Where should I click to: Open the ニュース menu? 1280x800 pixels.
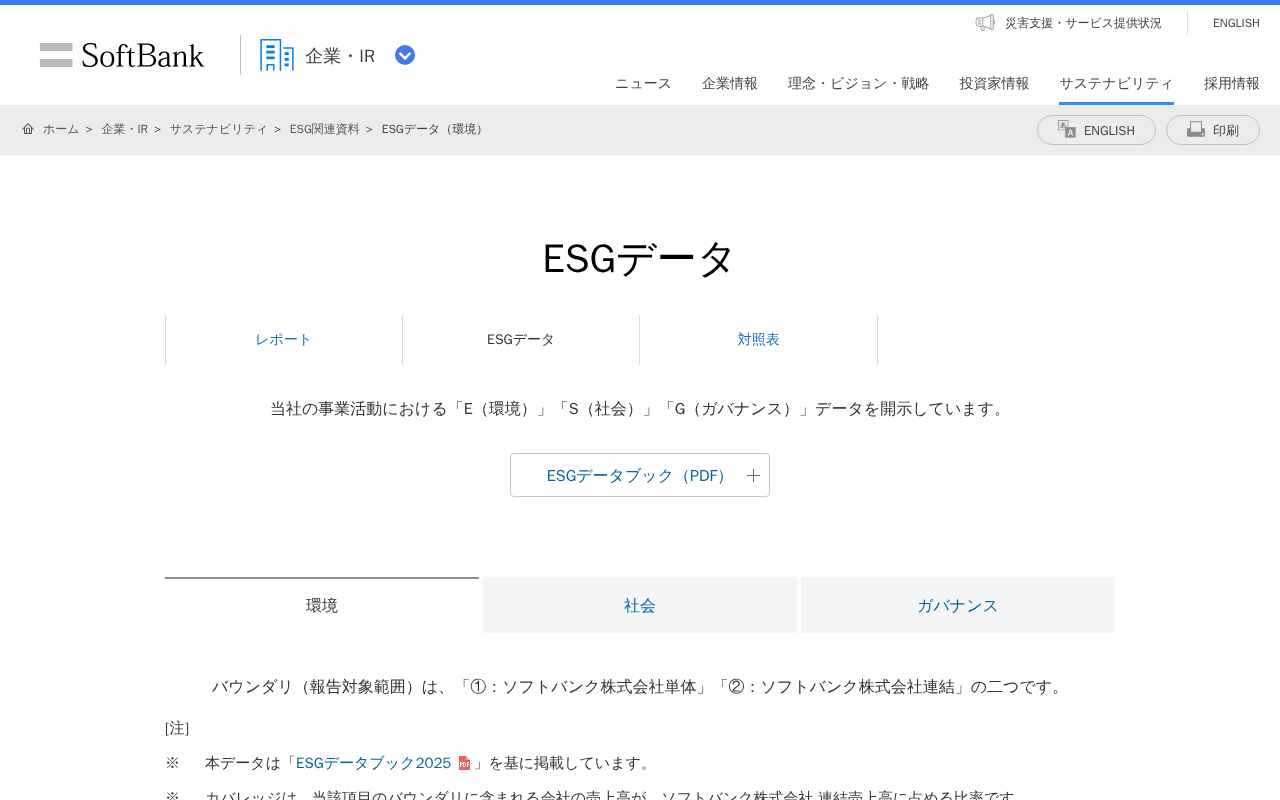643,83
